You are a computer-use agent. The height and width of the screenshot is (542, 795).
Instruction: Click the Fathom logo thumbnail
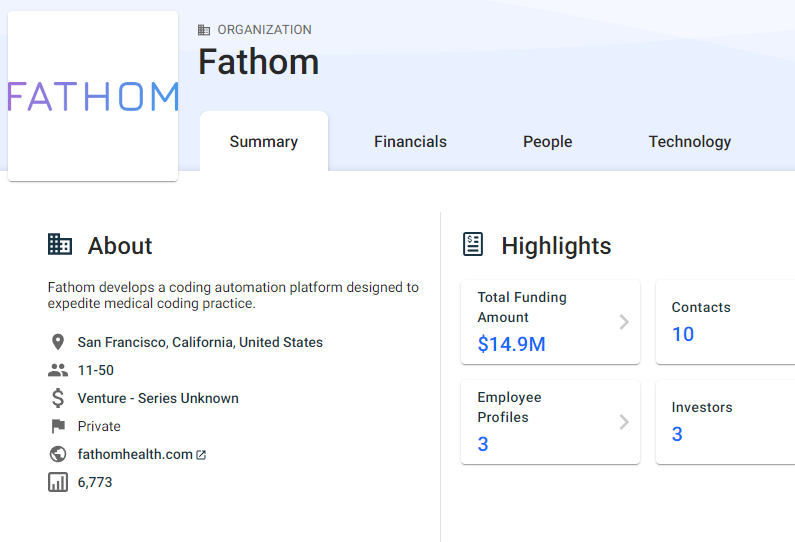click(x=93, y=96)
